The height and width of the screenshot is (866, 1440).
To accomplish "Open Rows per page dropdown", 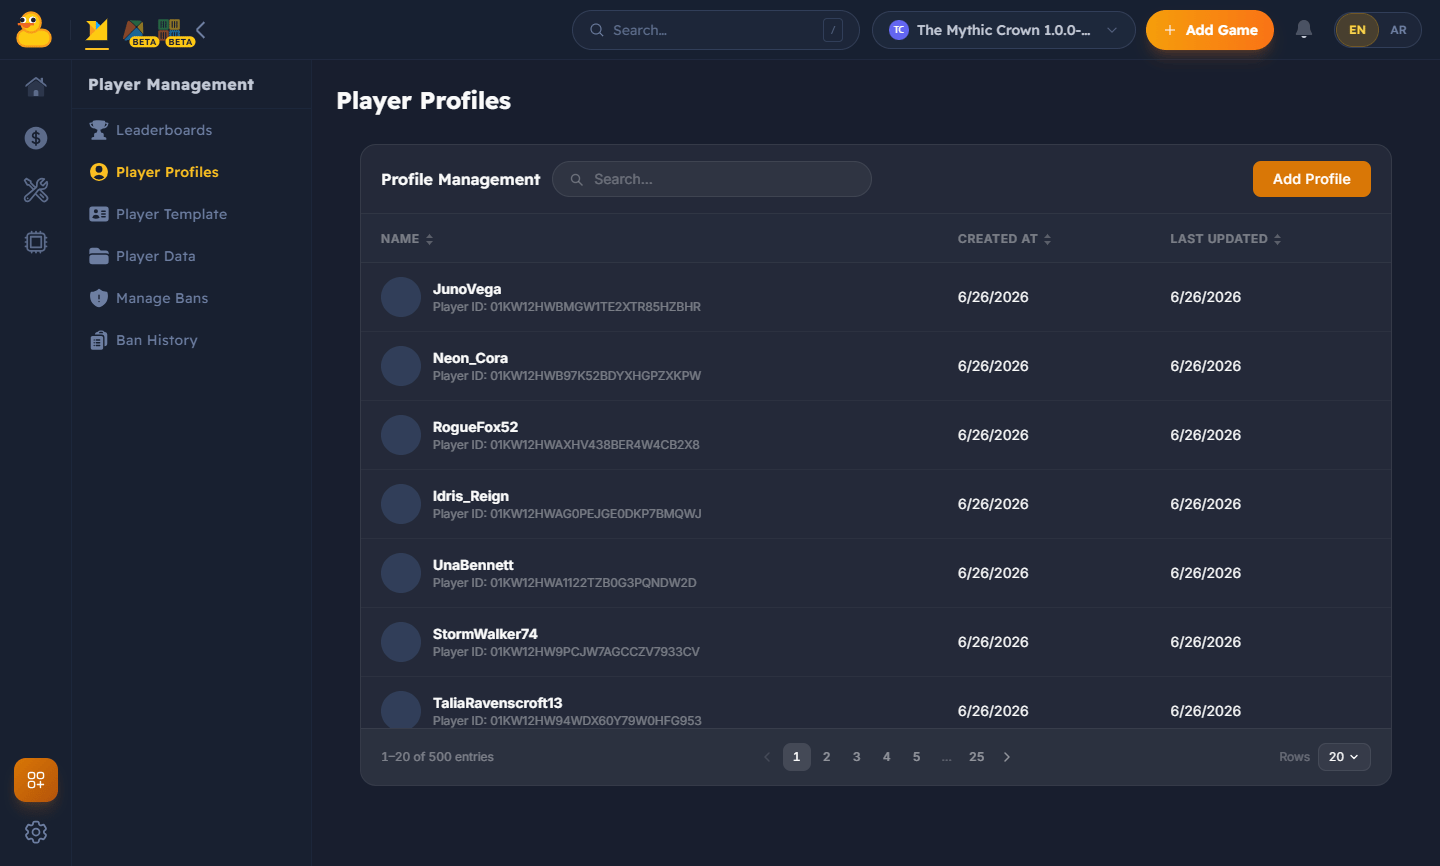I will pos(1344,757).
